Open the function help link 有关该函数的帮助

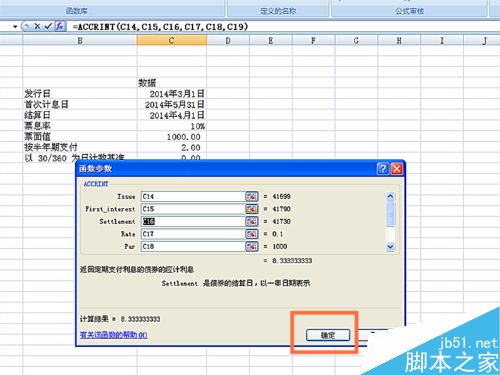pyautogui.click(x=114, y=335)
